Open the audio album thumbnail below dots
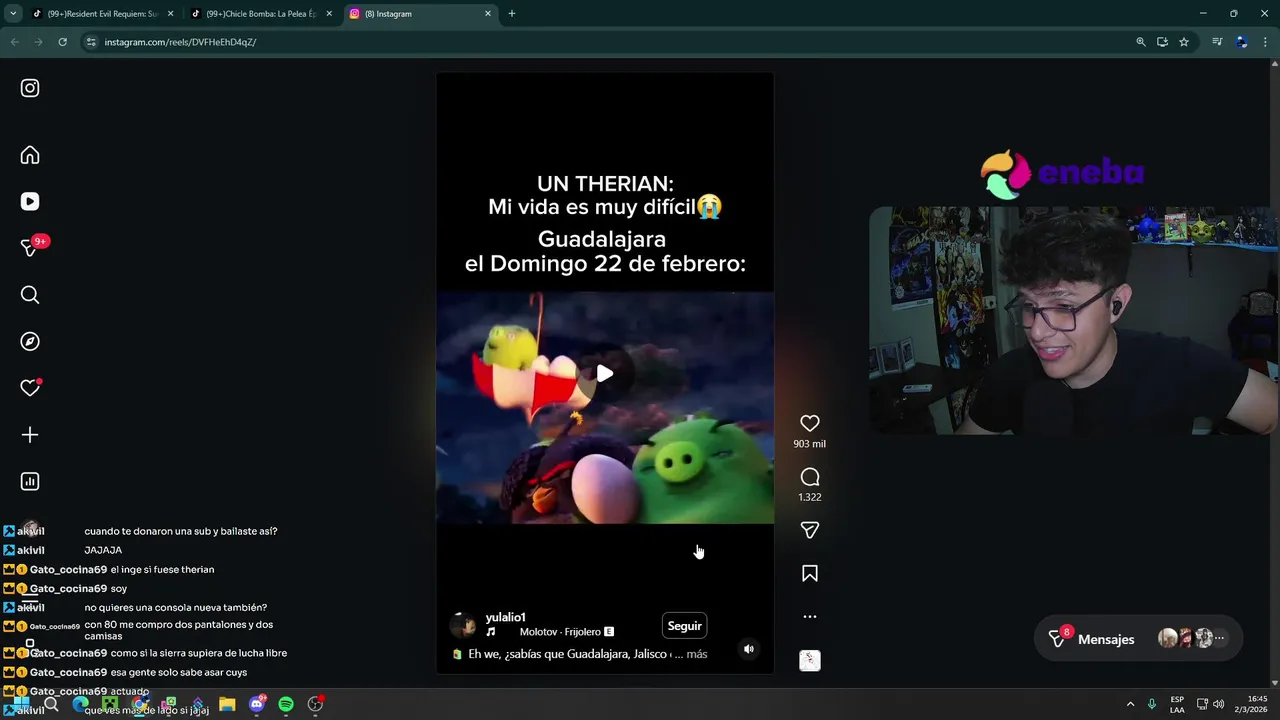 click(x=810, y=660)
